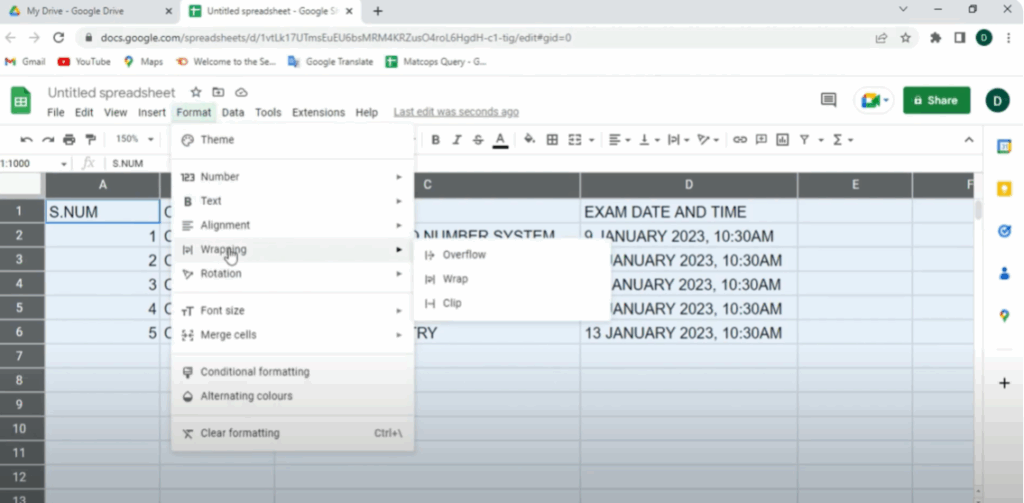Viewport: 1024px width, 503px height.
Task: Click the print icon in toolbar
Action: [x=69, y=140]
